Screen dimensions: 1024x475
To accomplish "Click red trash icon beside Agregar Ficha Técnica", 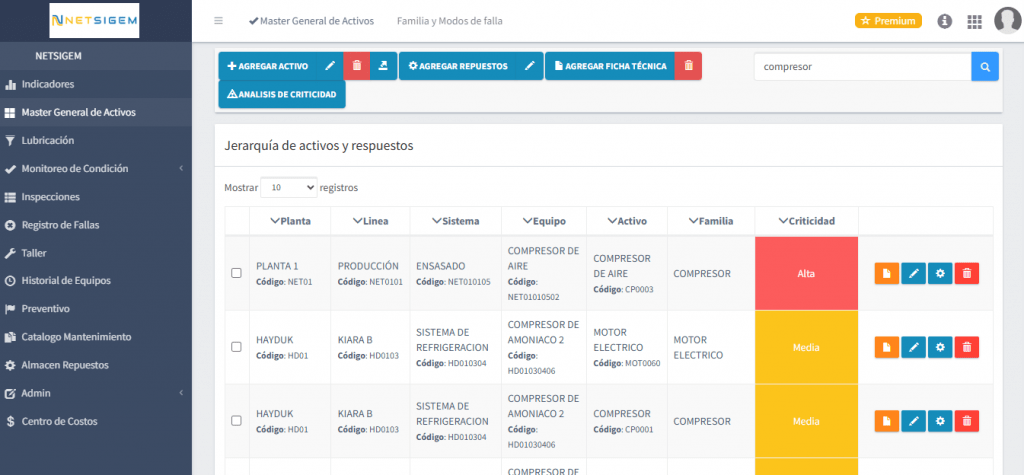I will [688, 66].
